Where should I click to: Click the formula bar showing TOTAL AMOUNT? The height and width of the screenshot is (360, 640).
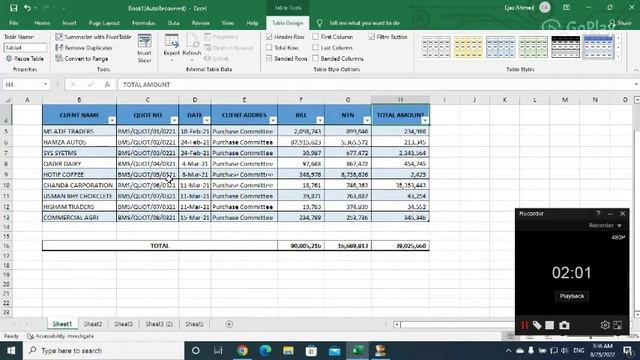tap(376, 84)
